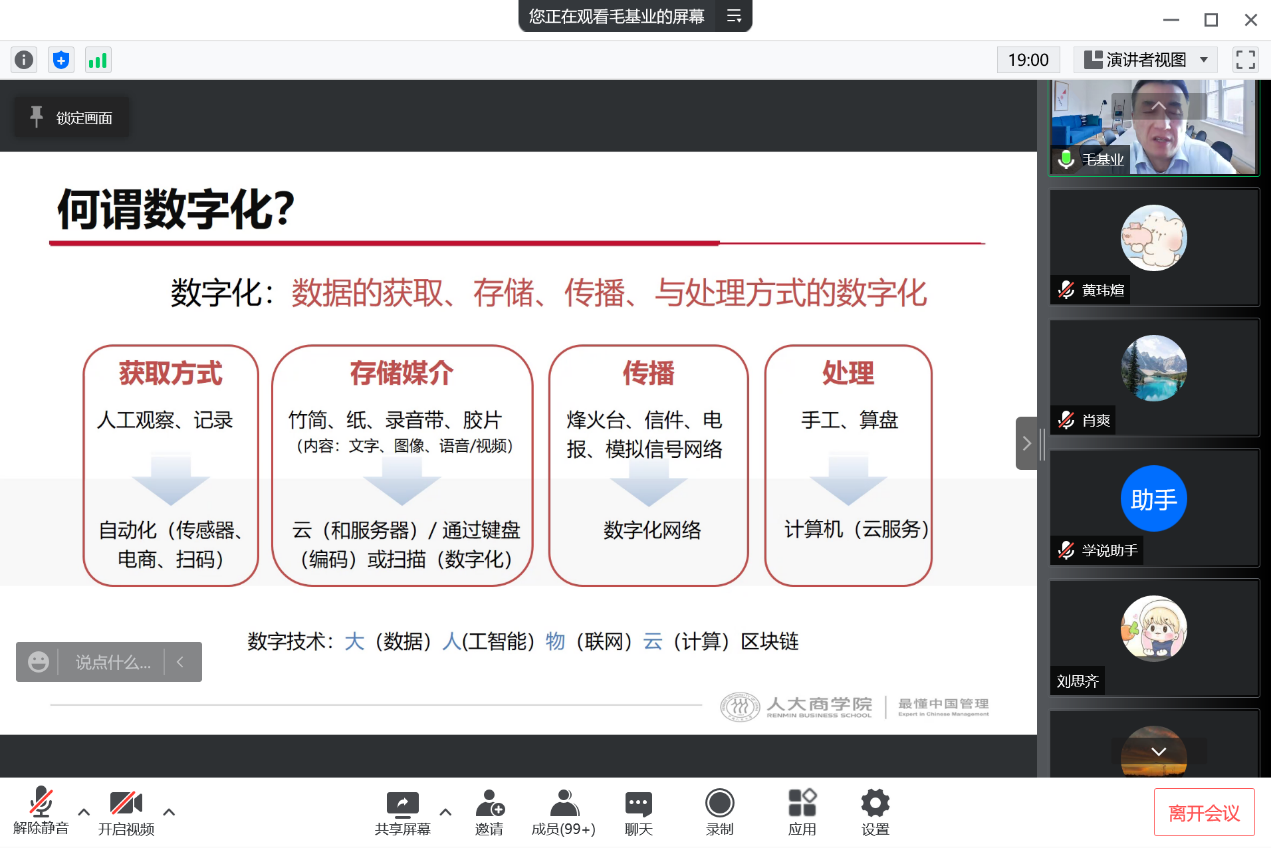Open the 演讲者视图 view selector dropdown
Screen dimensions: 1271x848
click(1143, 59)
